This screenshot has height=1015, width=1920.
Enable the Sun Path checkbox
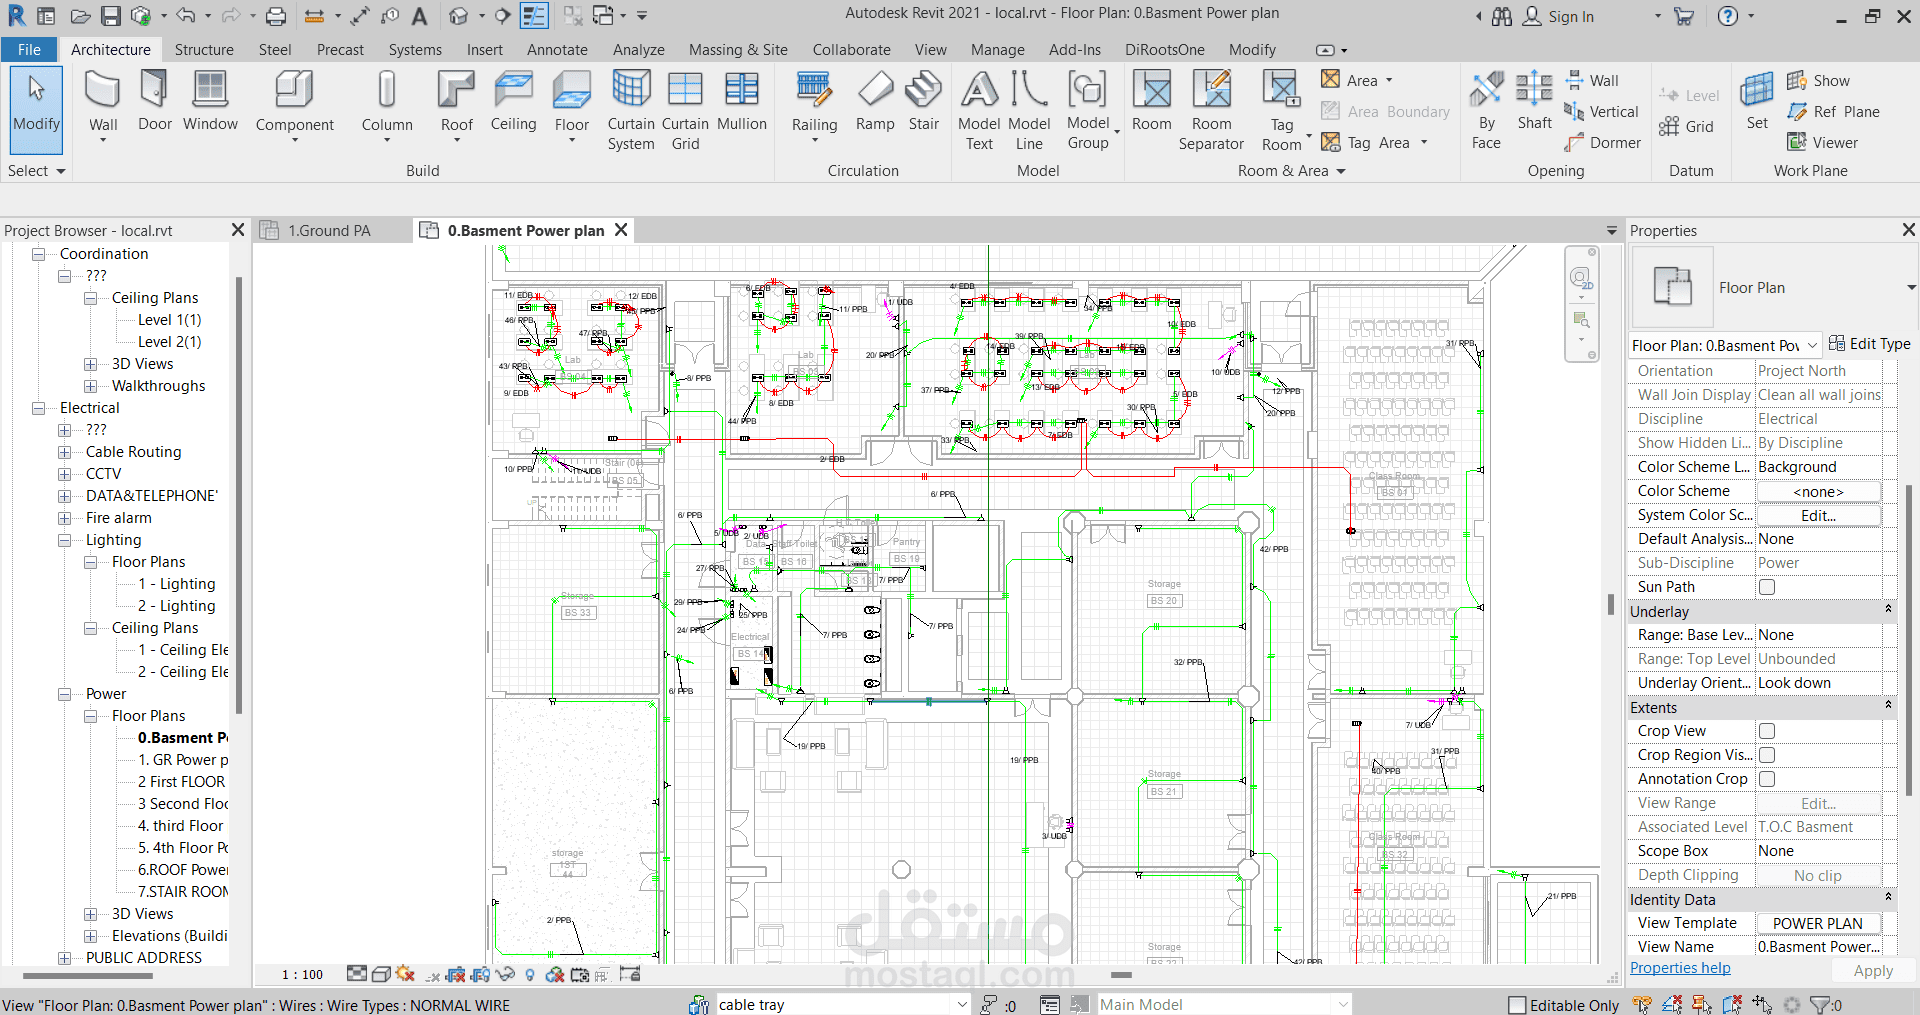tap(1767, 587)
